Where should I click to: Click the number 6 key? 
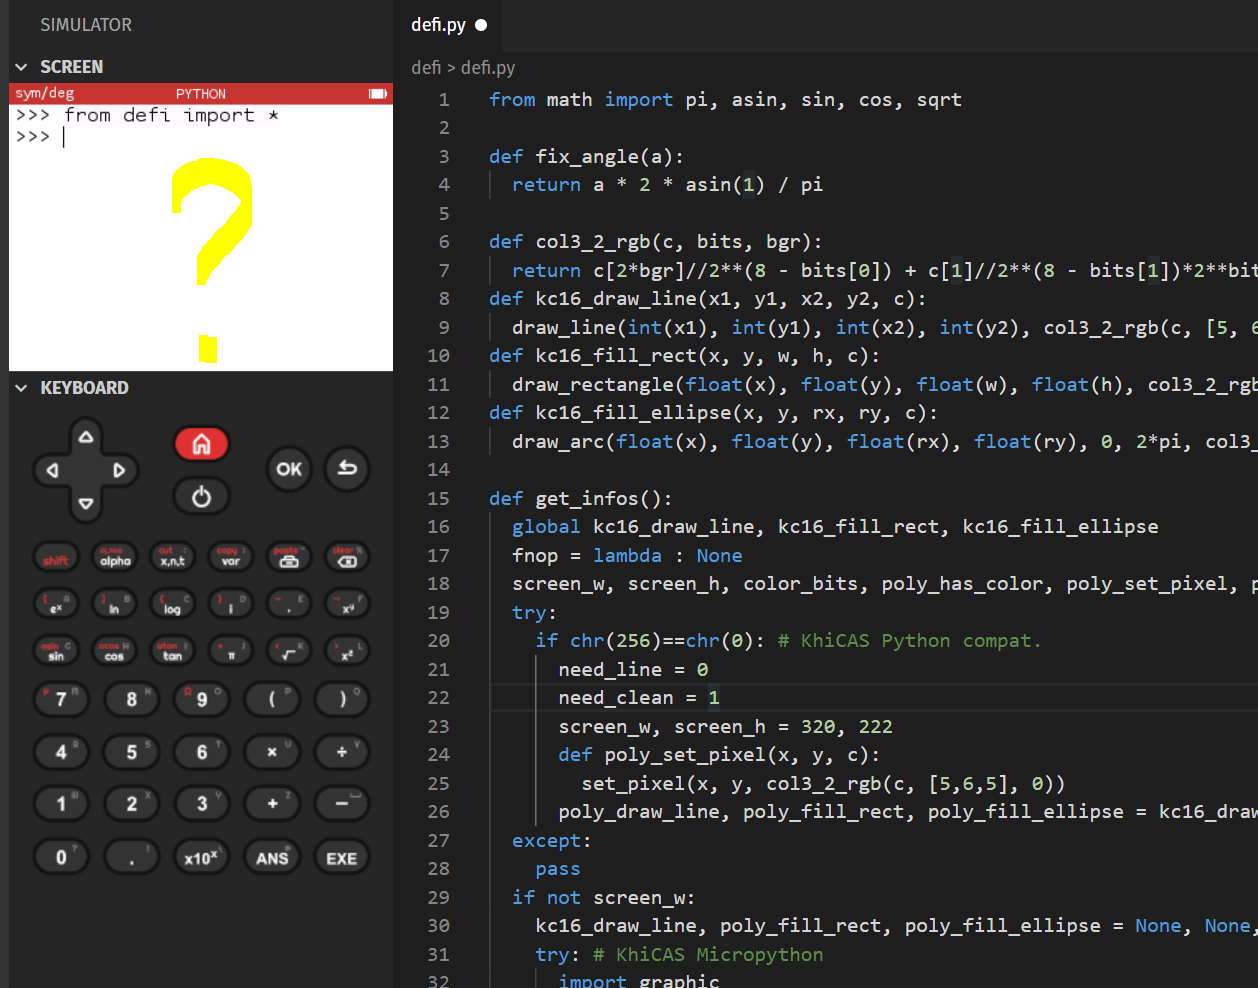[x=202, y=751]
